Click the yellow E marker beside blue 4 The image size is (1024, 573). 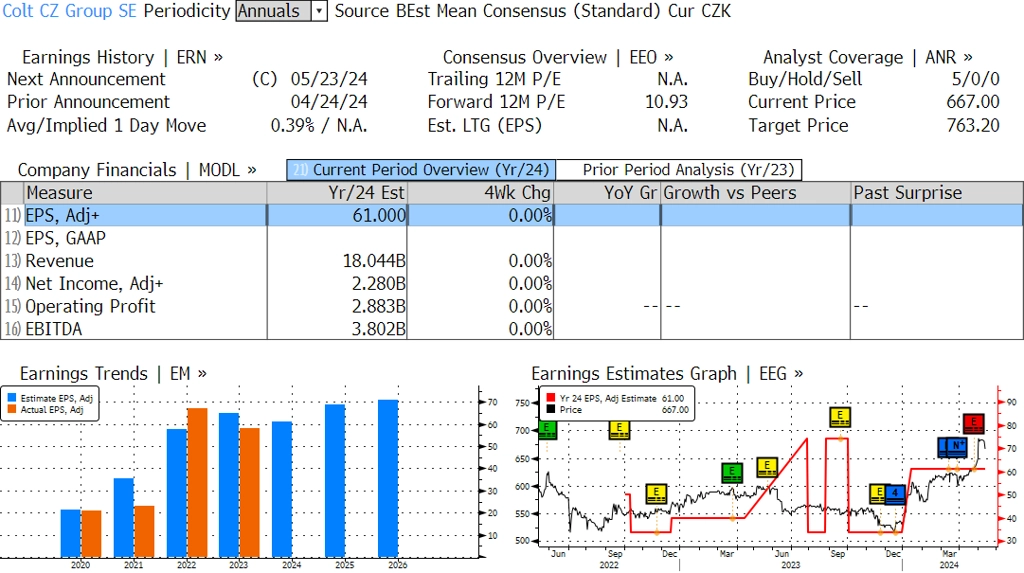[878, 493]
